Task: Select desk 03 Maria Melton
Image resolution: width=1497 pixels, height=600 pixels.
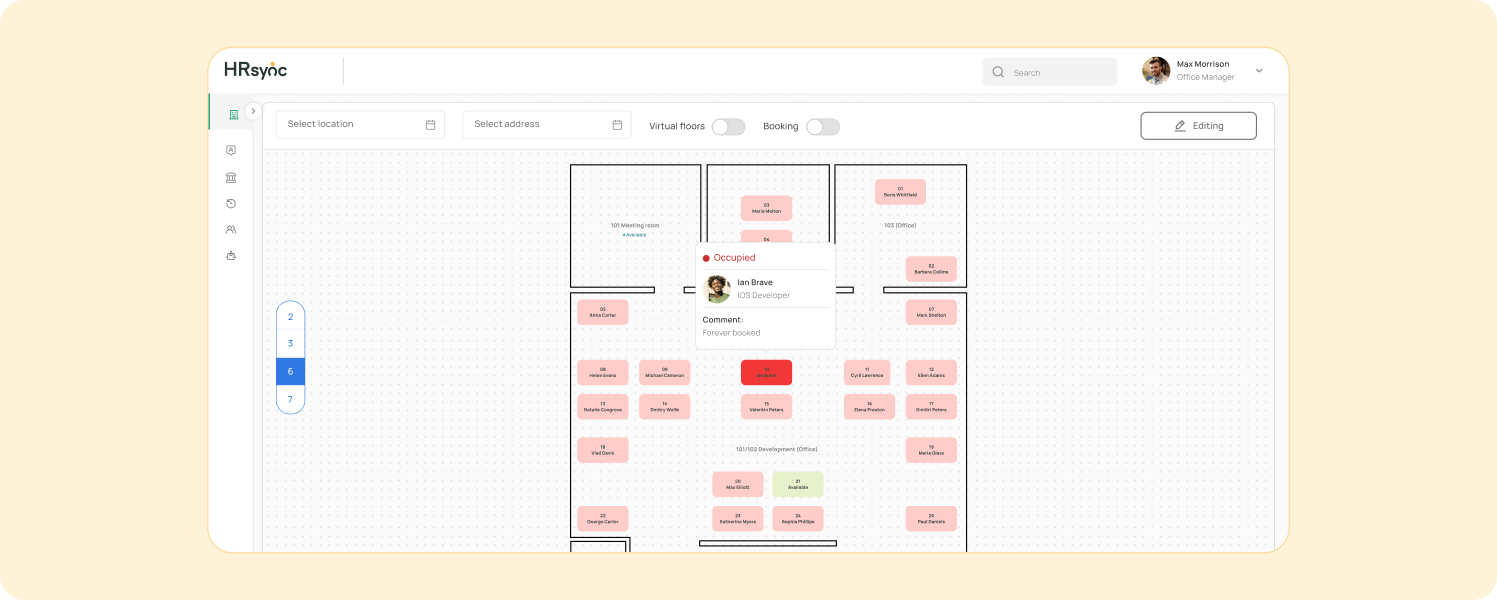Action: (766, 208)
